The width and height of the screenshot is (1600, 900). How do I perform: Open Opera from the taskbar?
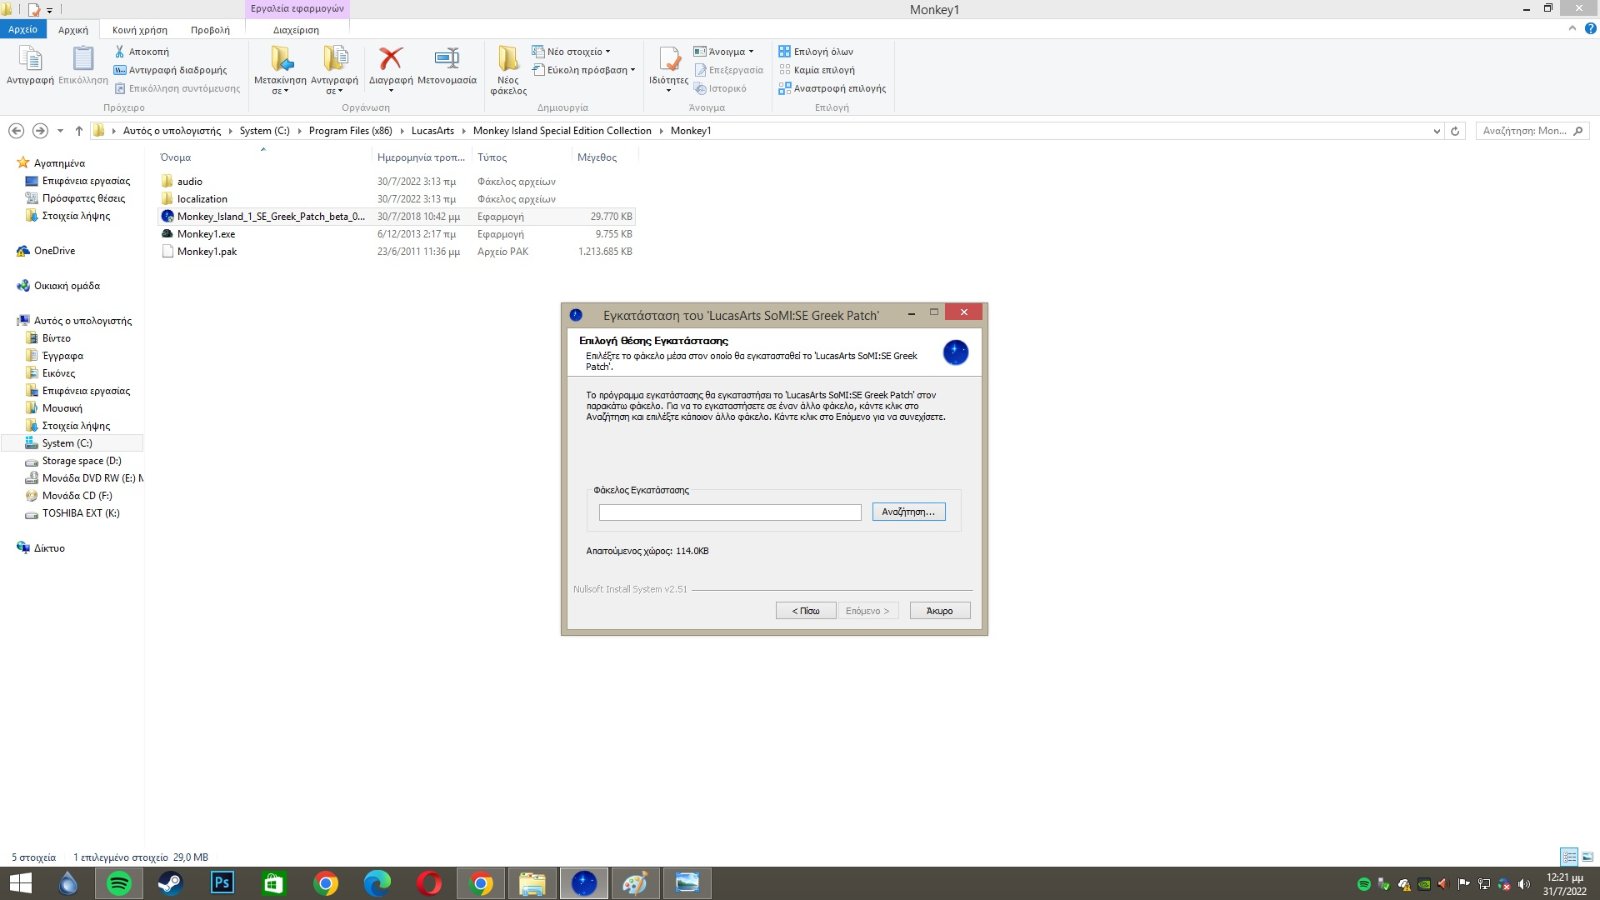tap(429, 883)
